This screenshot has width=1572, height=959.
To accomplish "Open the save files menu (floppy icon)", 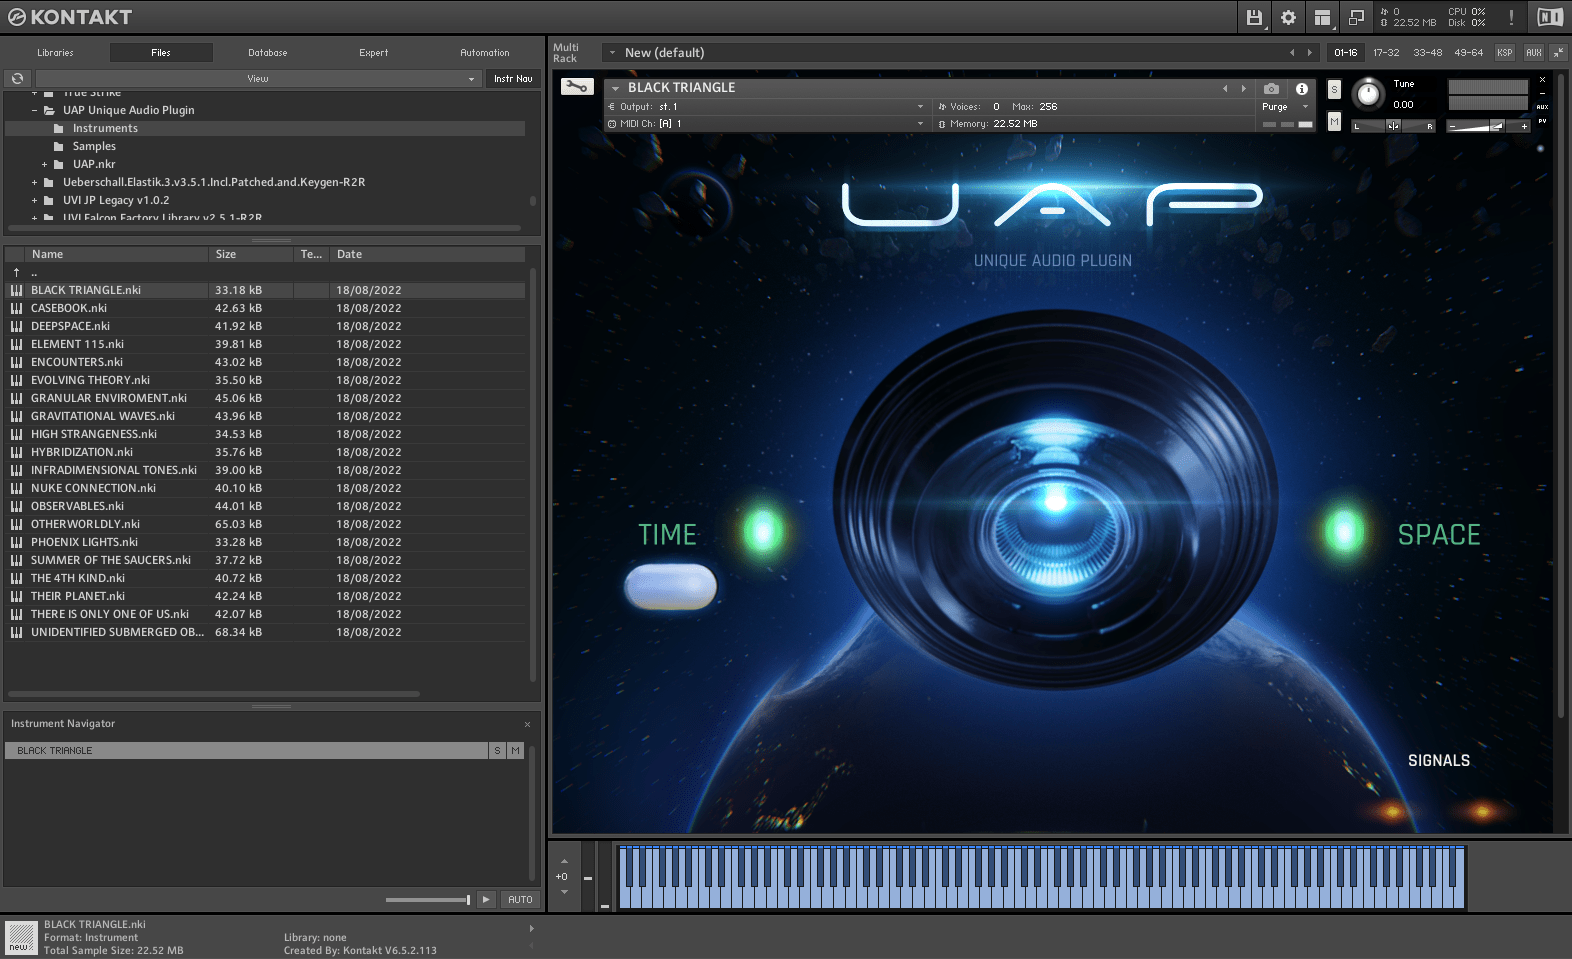I will pyautogui.click(x=1254, y=17).
